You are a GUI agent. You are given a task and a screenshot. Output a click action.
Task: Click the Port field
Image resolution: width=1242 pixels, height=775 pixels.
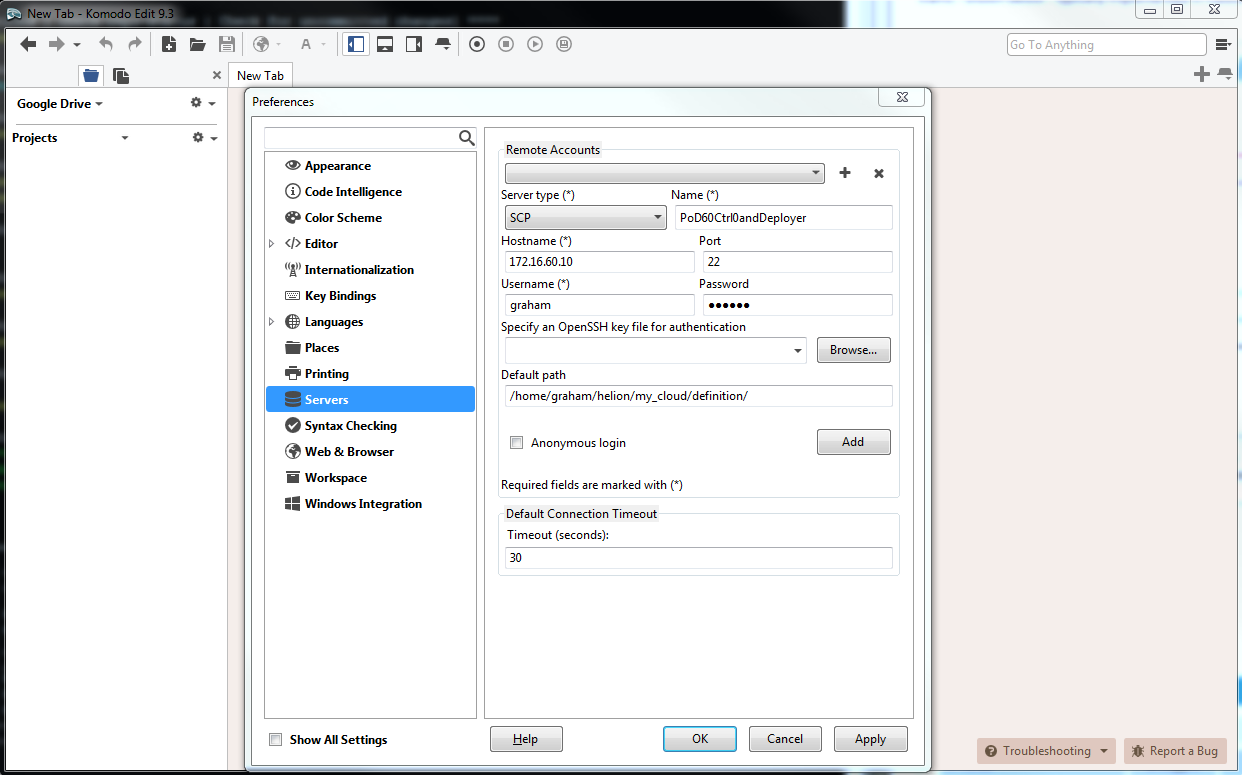[797, 261]
